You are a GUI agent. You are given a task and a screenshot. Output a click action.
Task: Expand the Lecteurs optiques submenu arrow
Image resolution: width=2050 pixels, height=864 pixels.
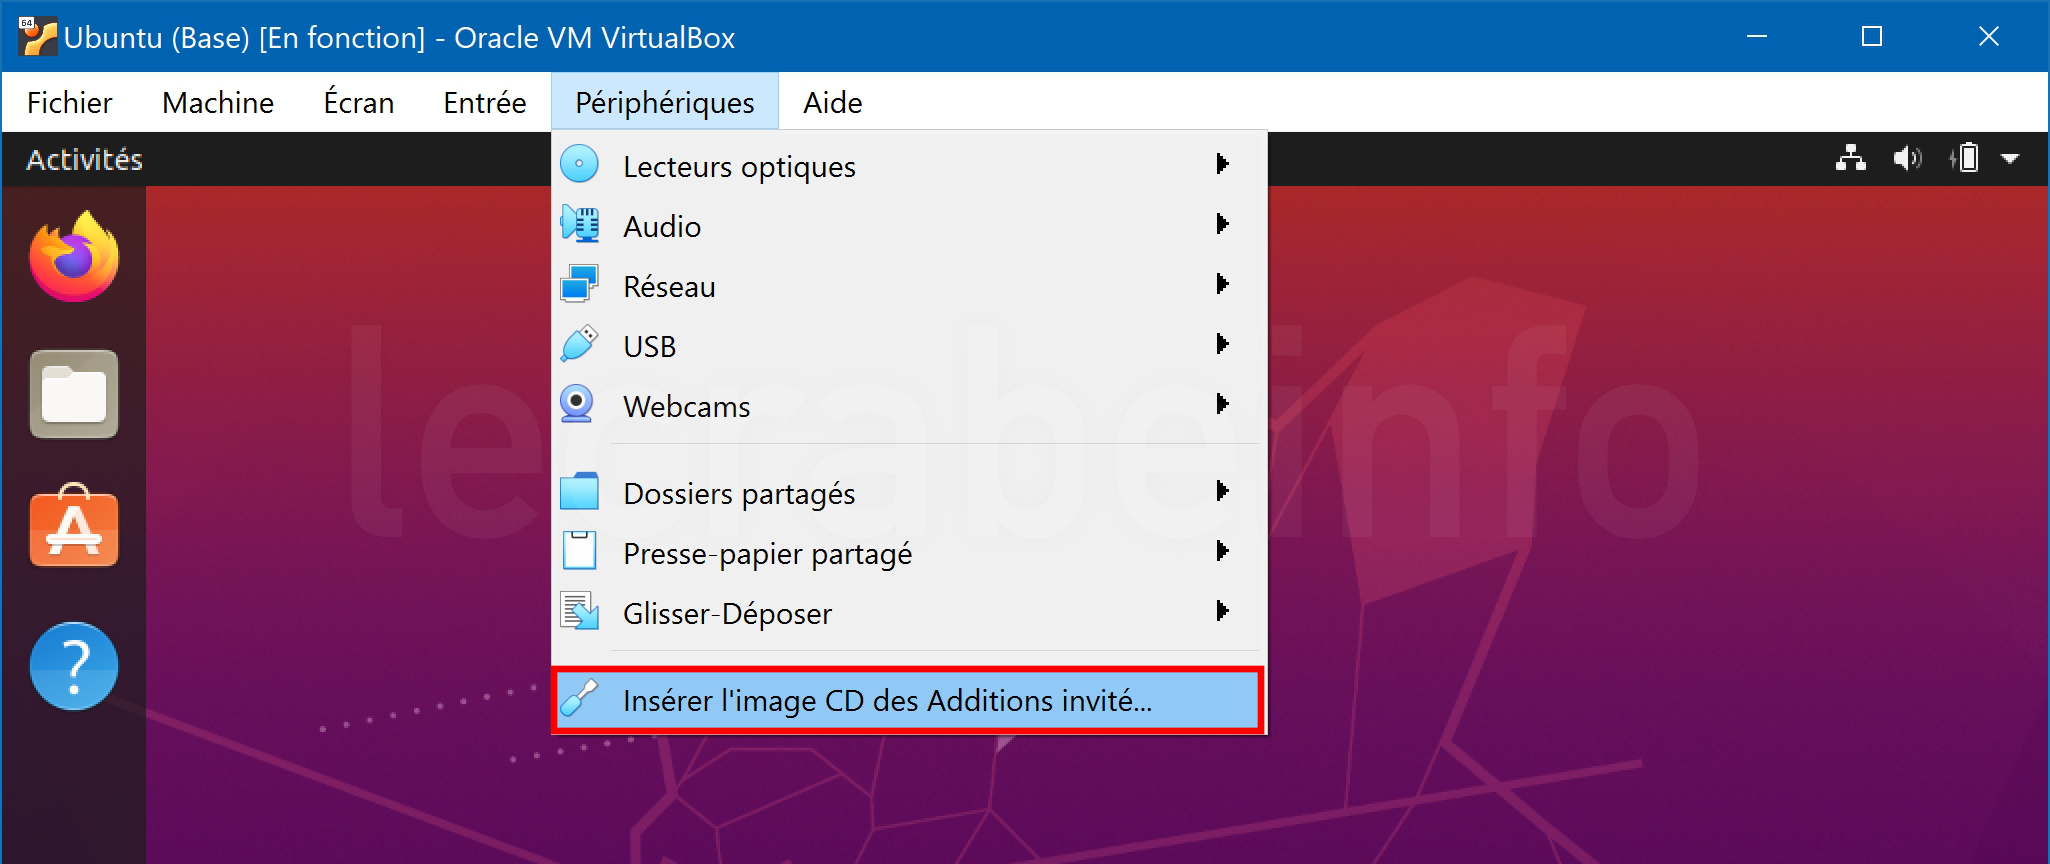click(x=1222, y=164)
